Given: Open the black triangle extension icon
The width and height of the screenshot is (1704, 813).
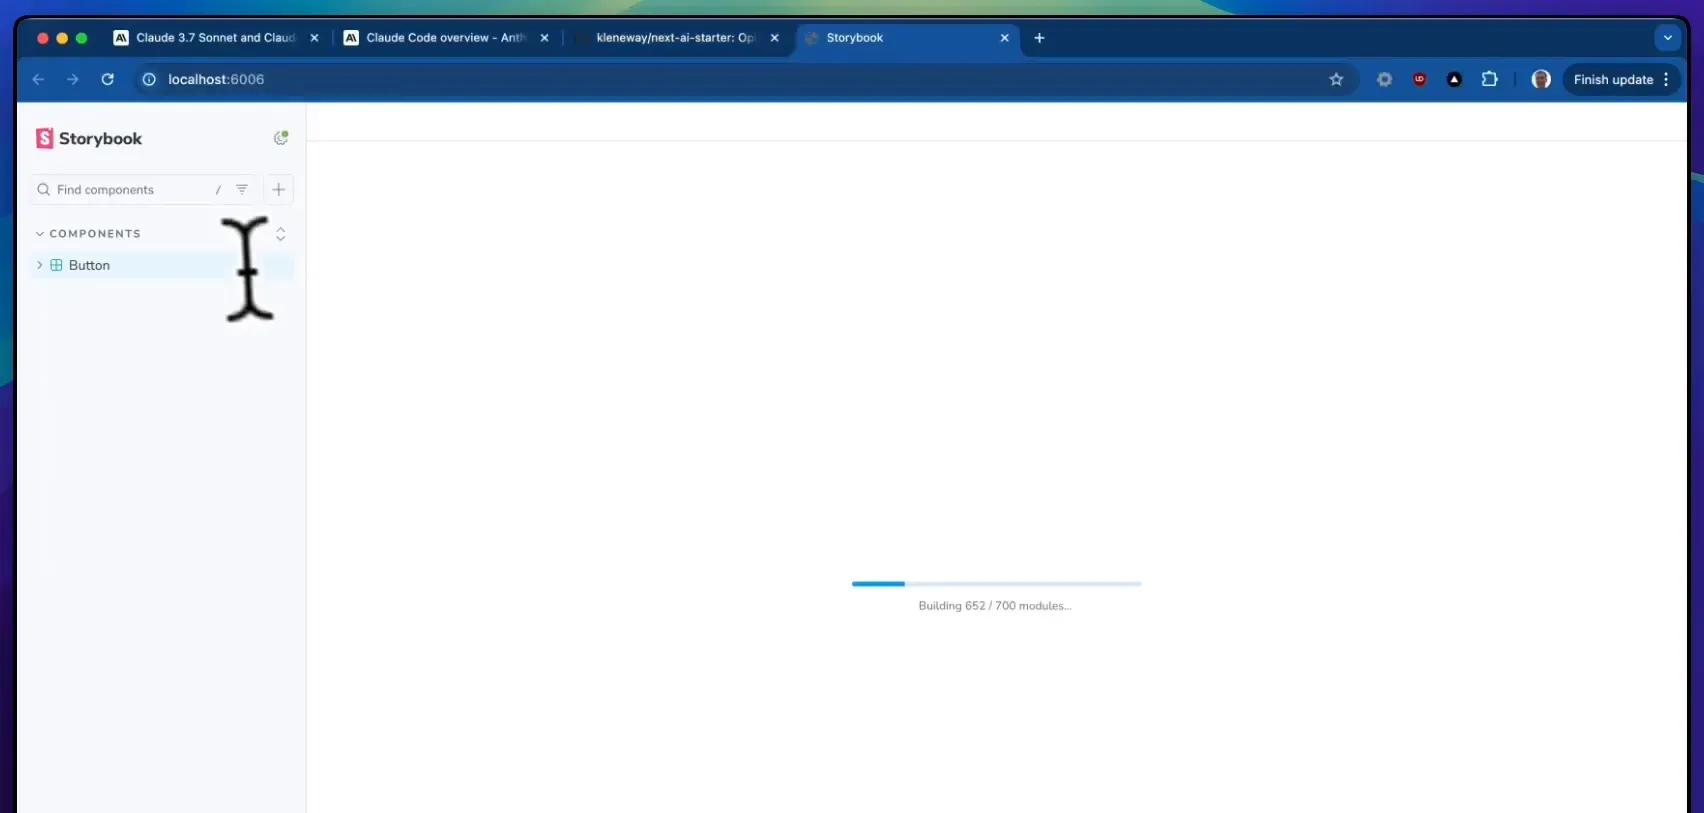Looking at the screenshot, I should [1454, 79].
